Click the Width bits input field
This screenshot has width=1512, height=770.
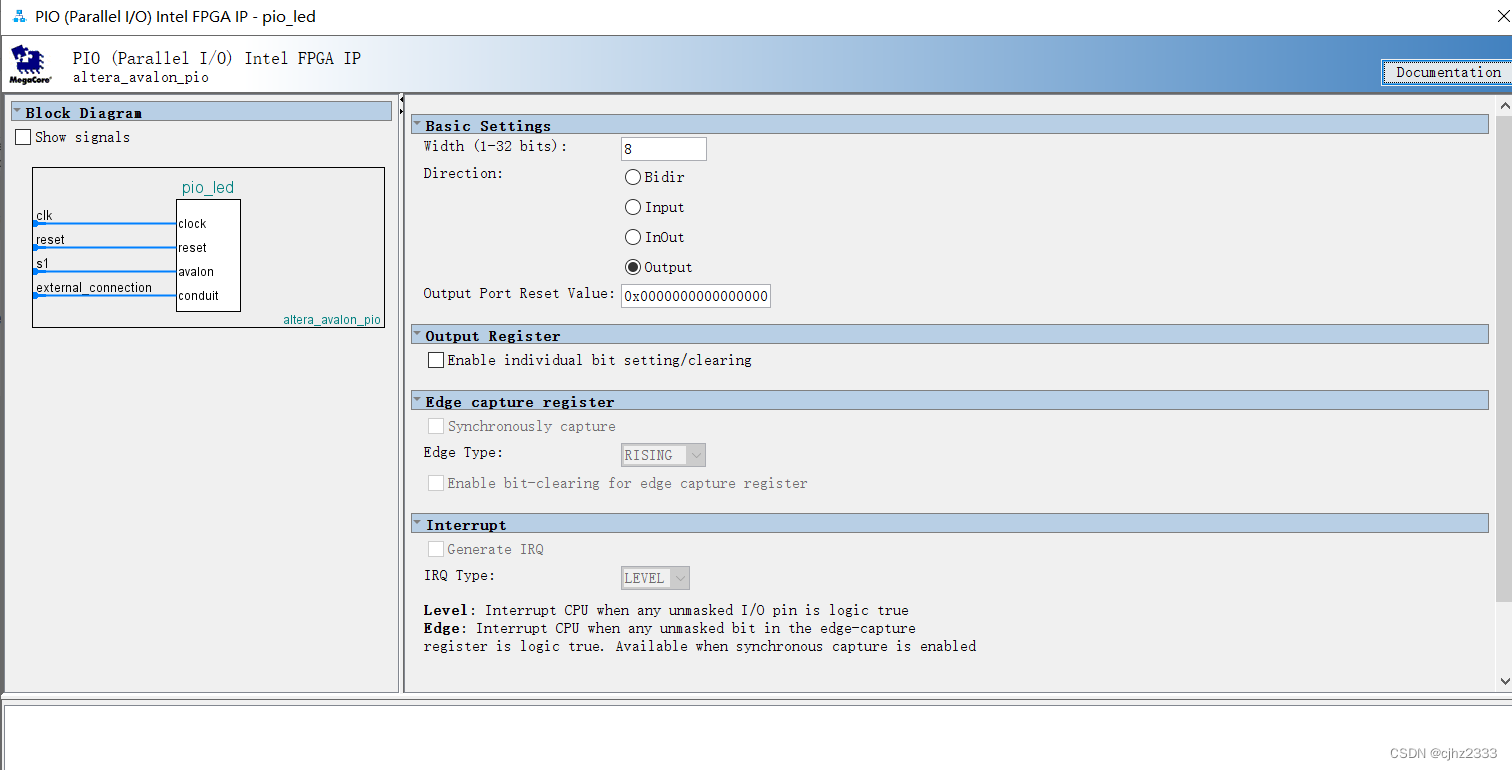(x=664, y=149)
